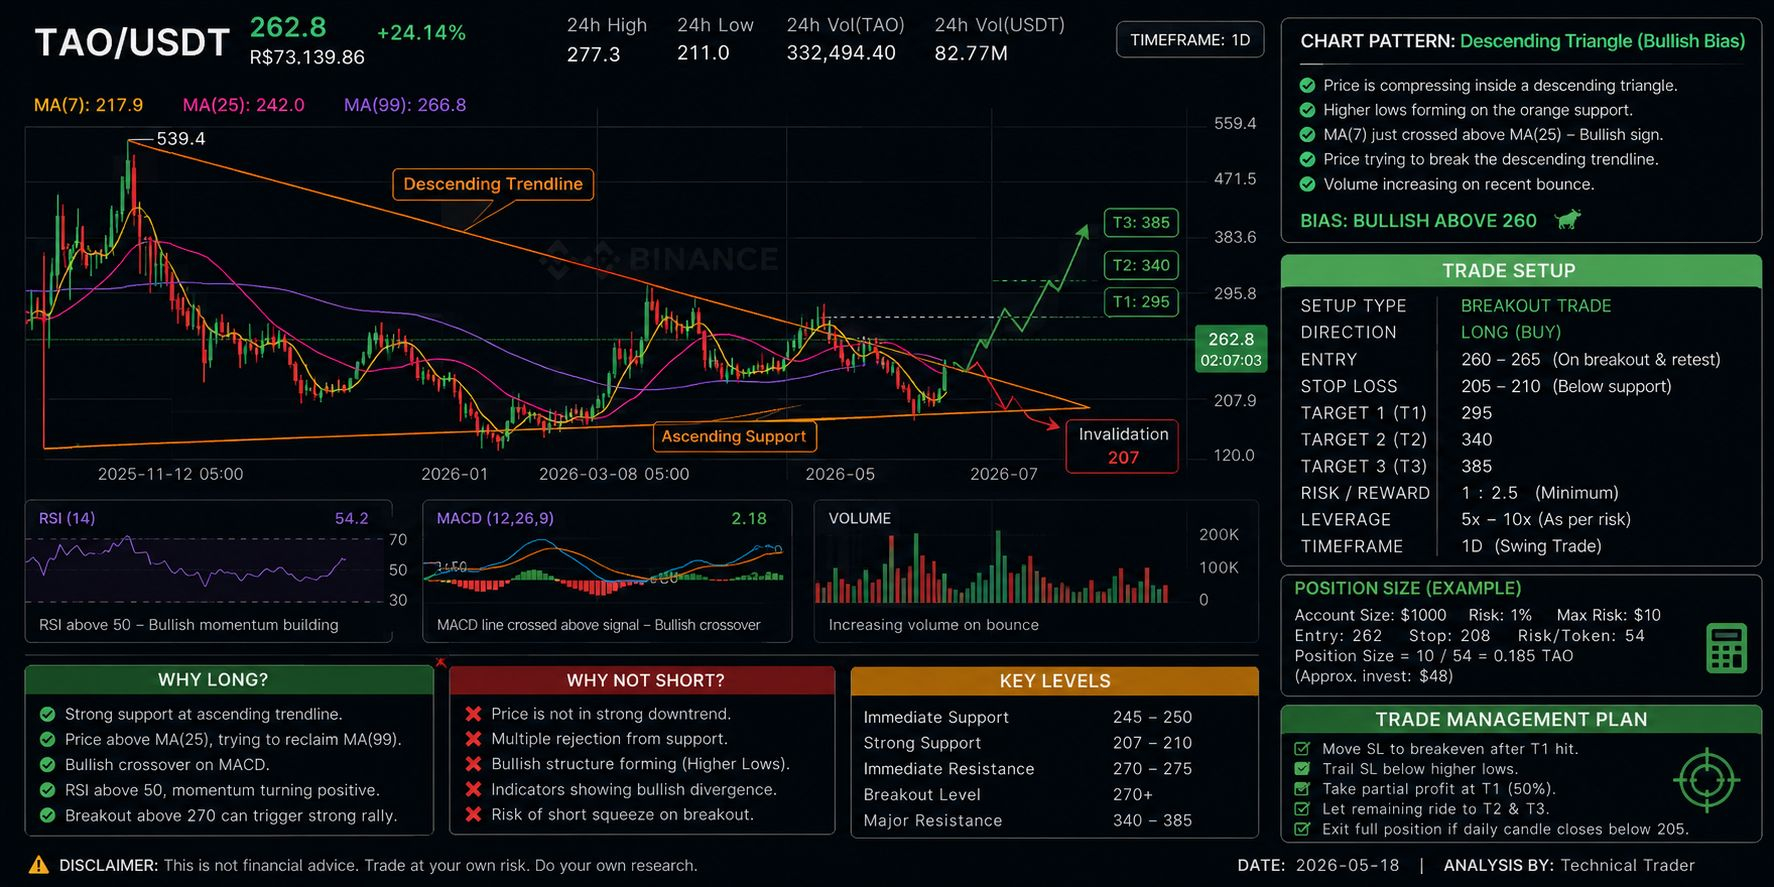Toggle the 'Let remaining ride to T2 & T3' checkbox

(x=1302, y=809)
